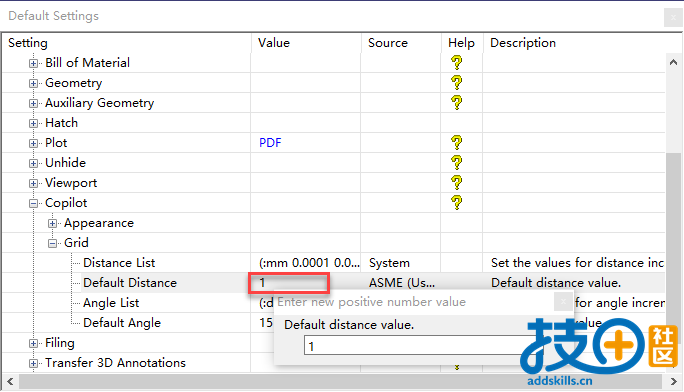684x392 pixels.
Task: Select the Plot row label
Action: (56, 143)
